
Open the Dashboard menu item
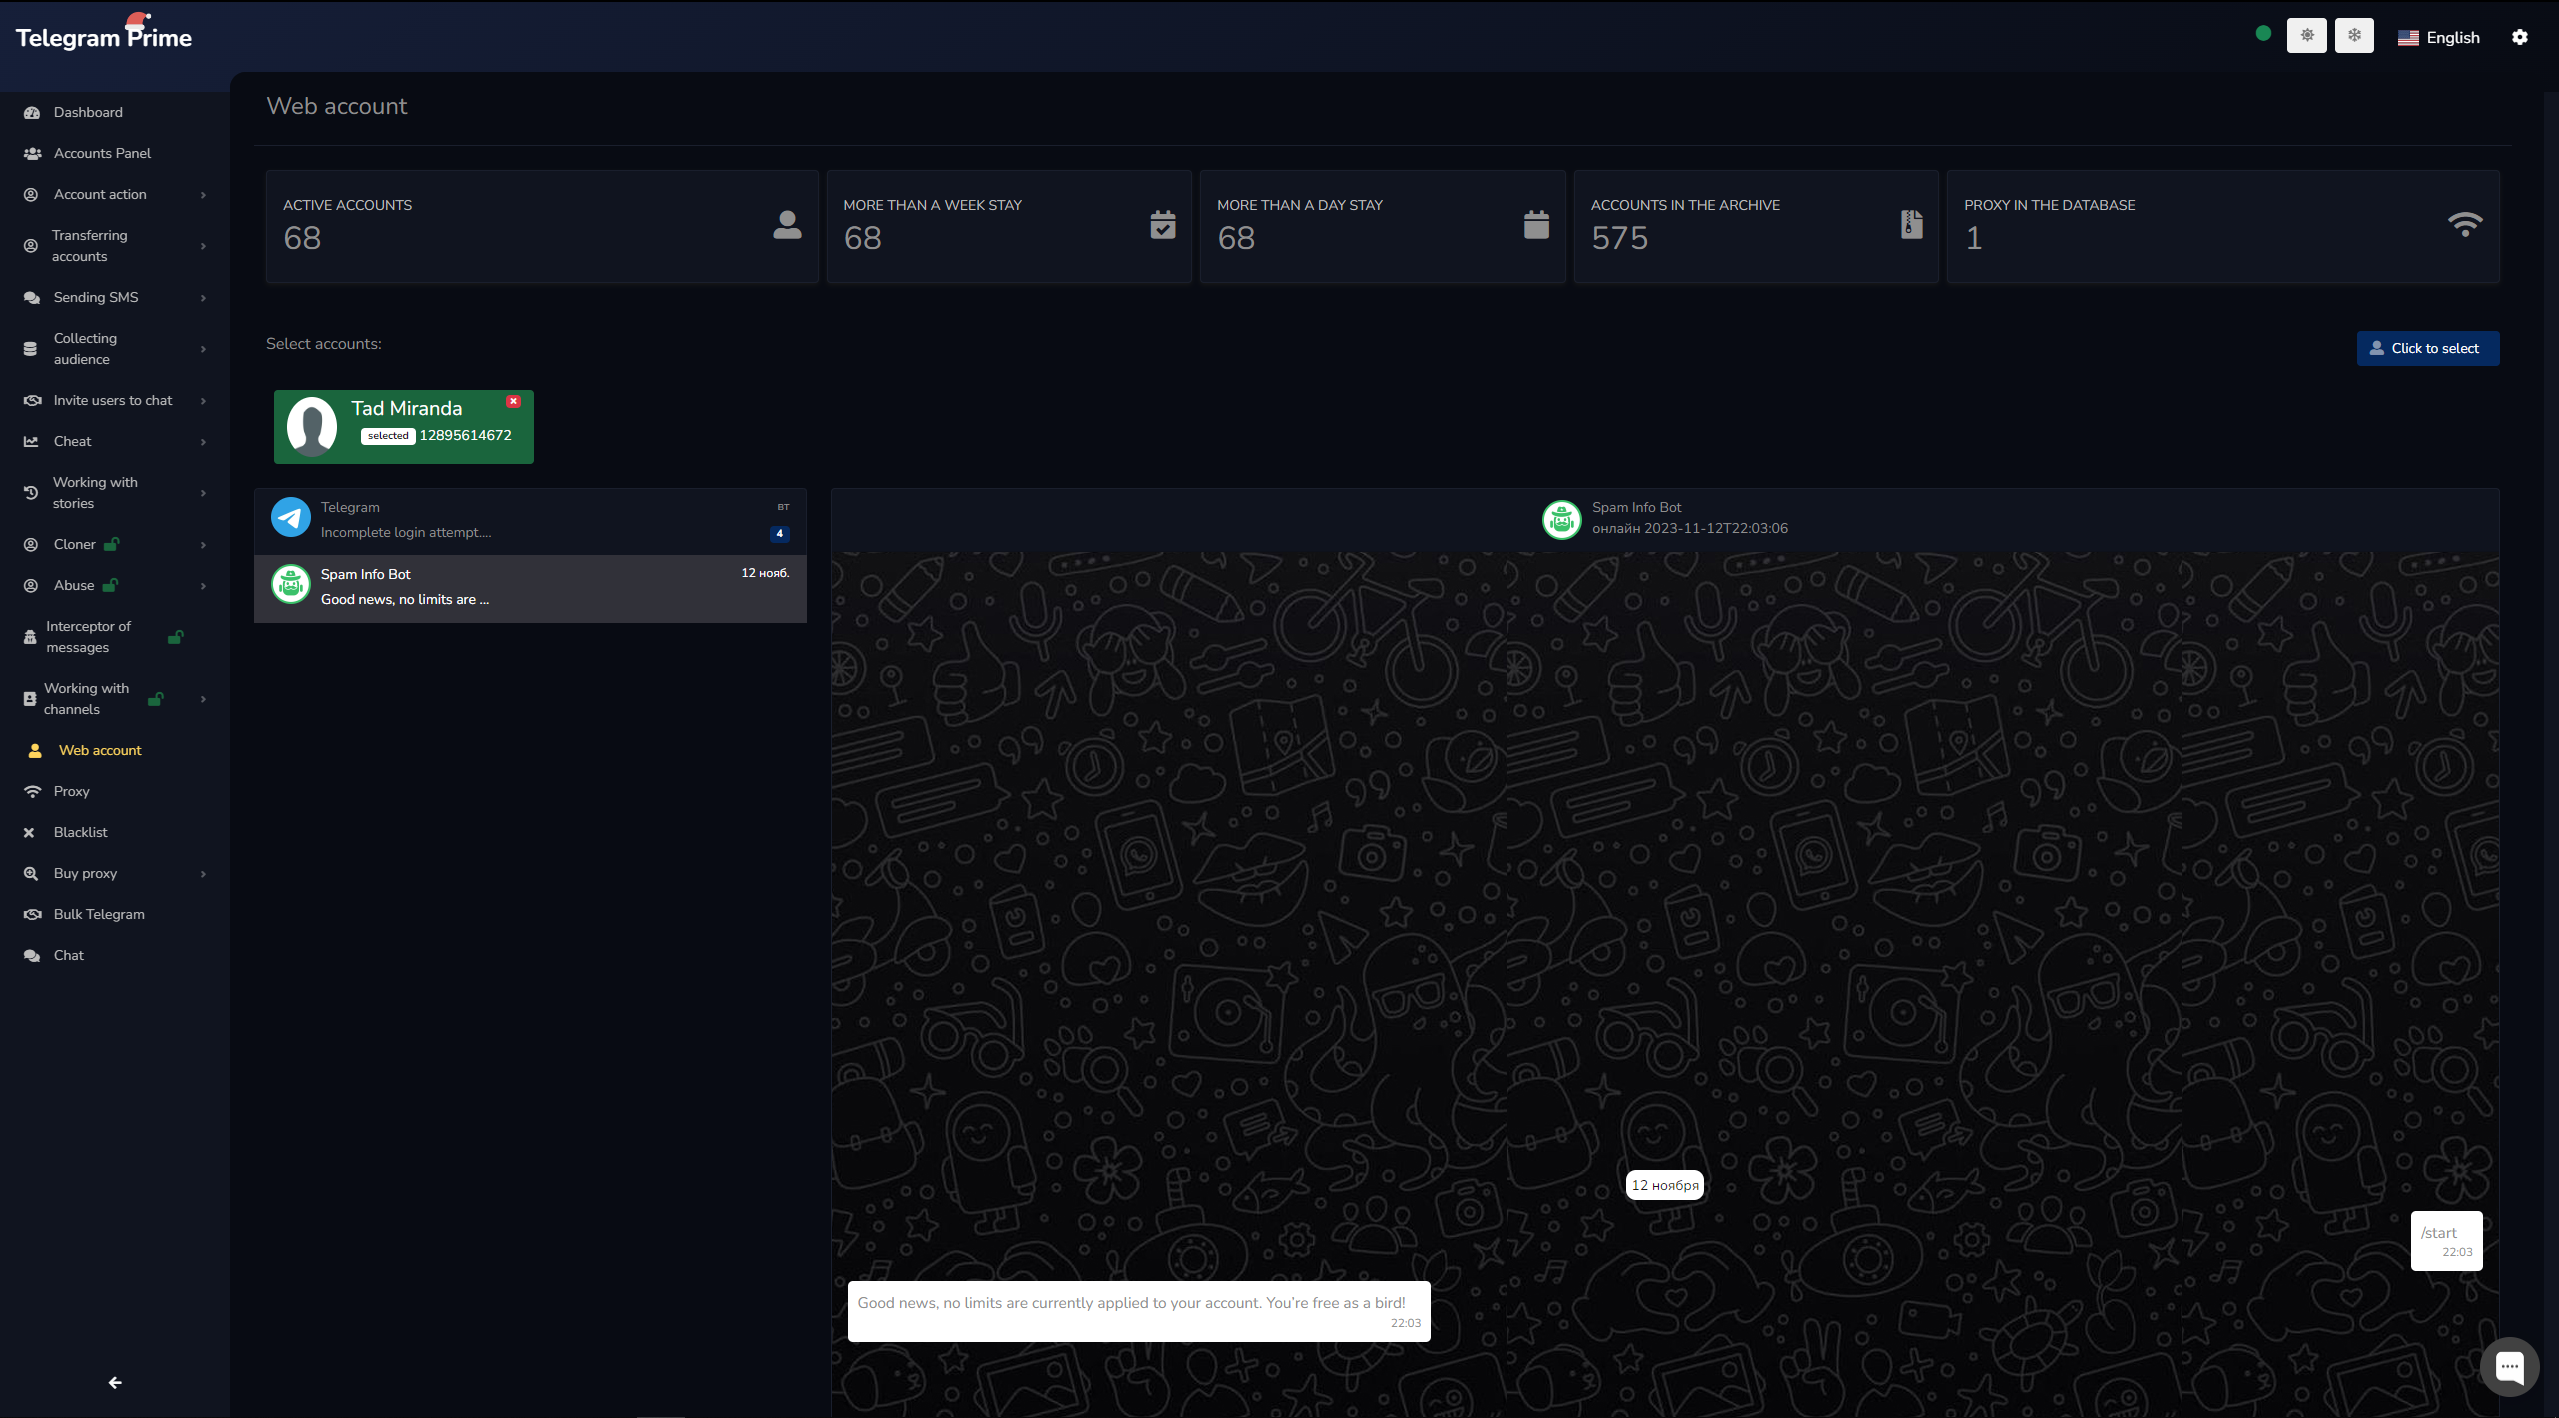point(88,112)
